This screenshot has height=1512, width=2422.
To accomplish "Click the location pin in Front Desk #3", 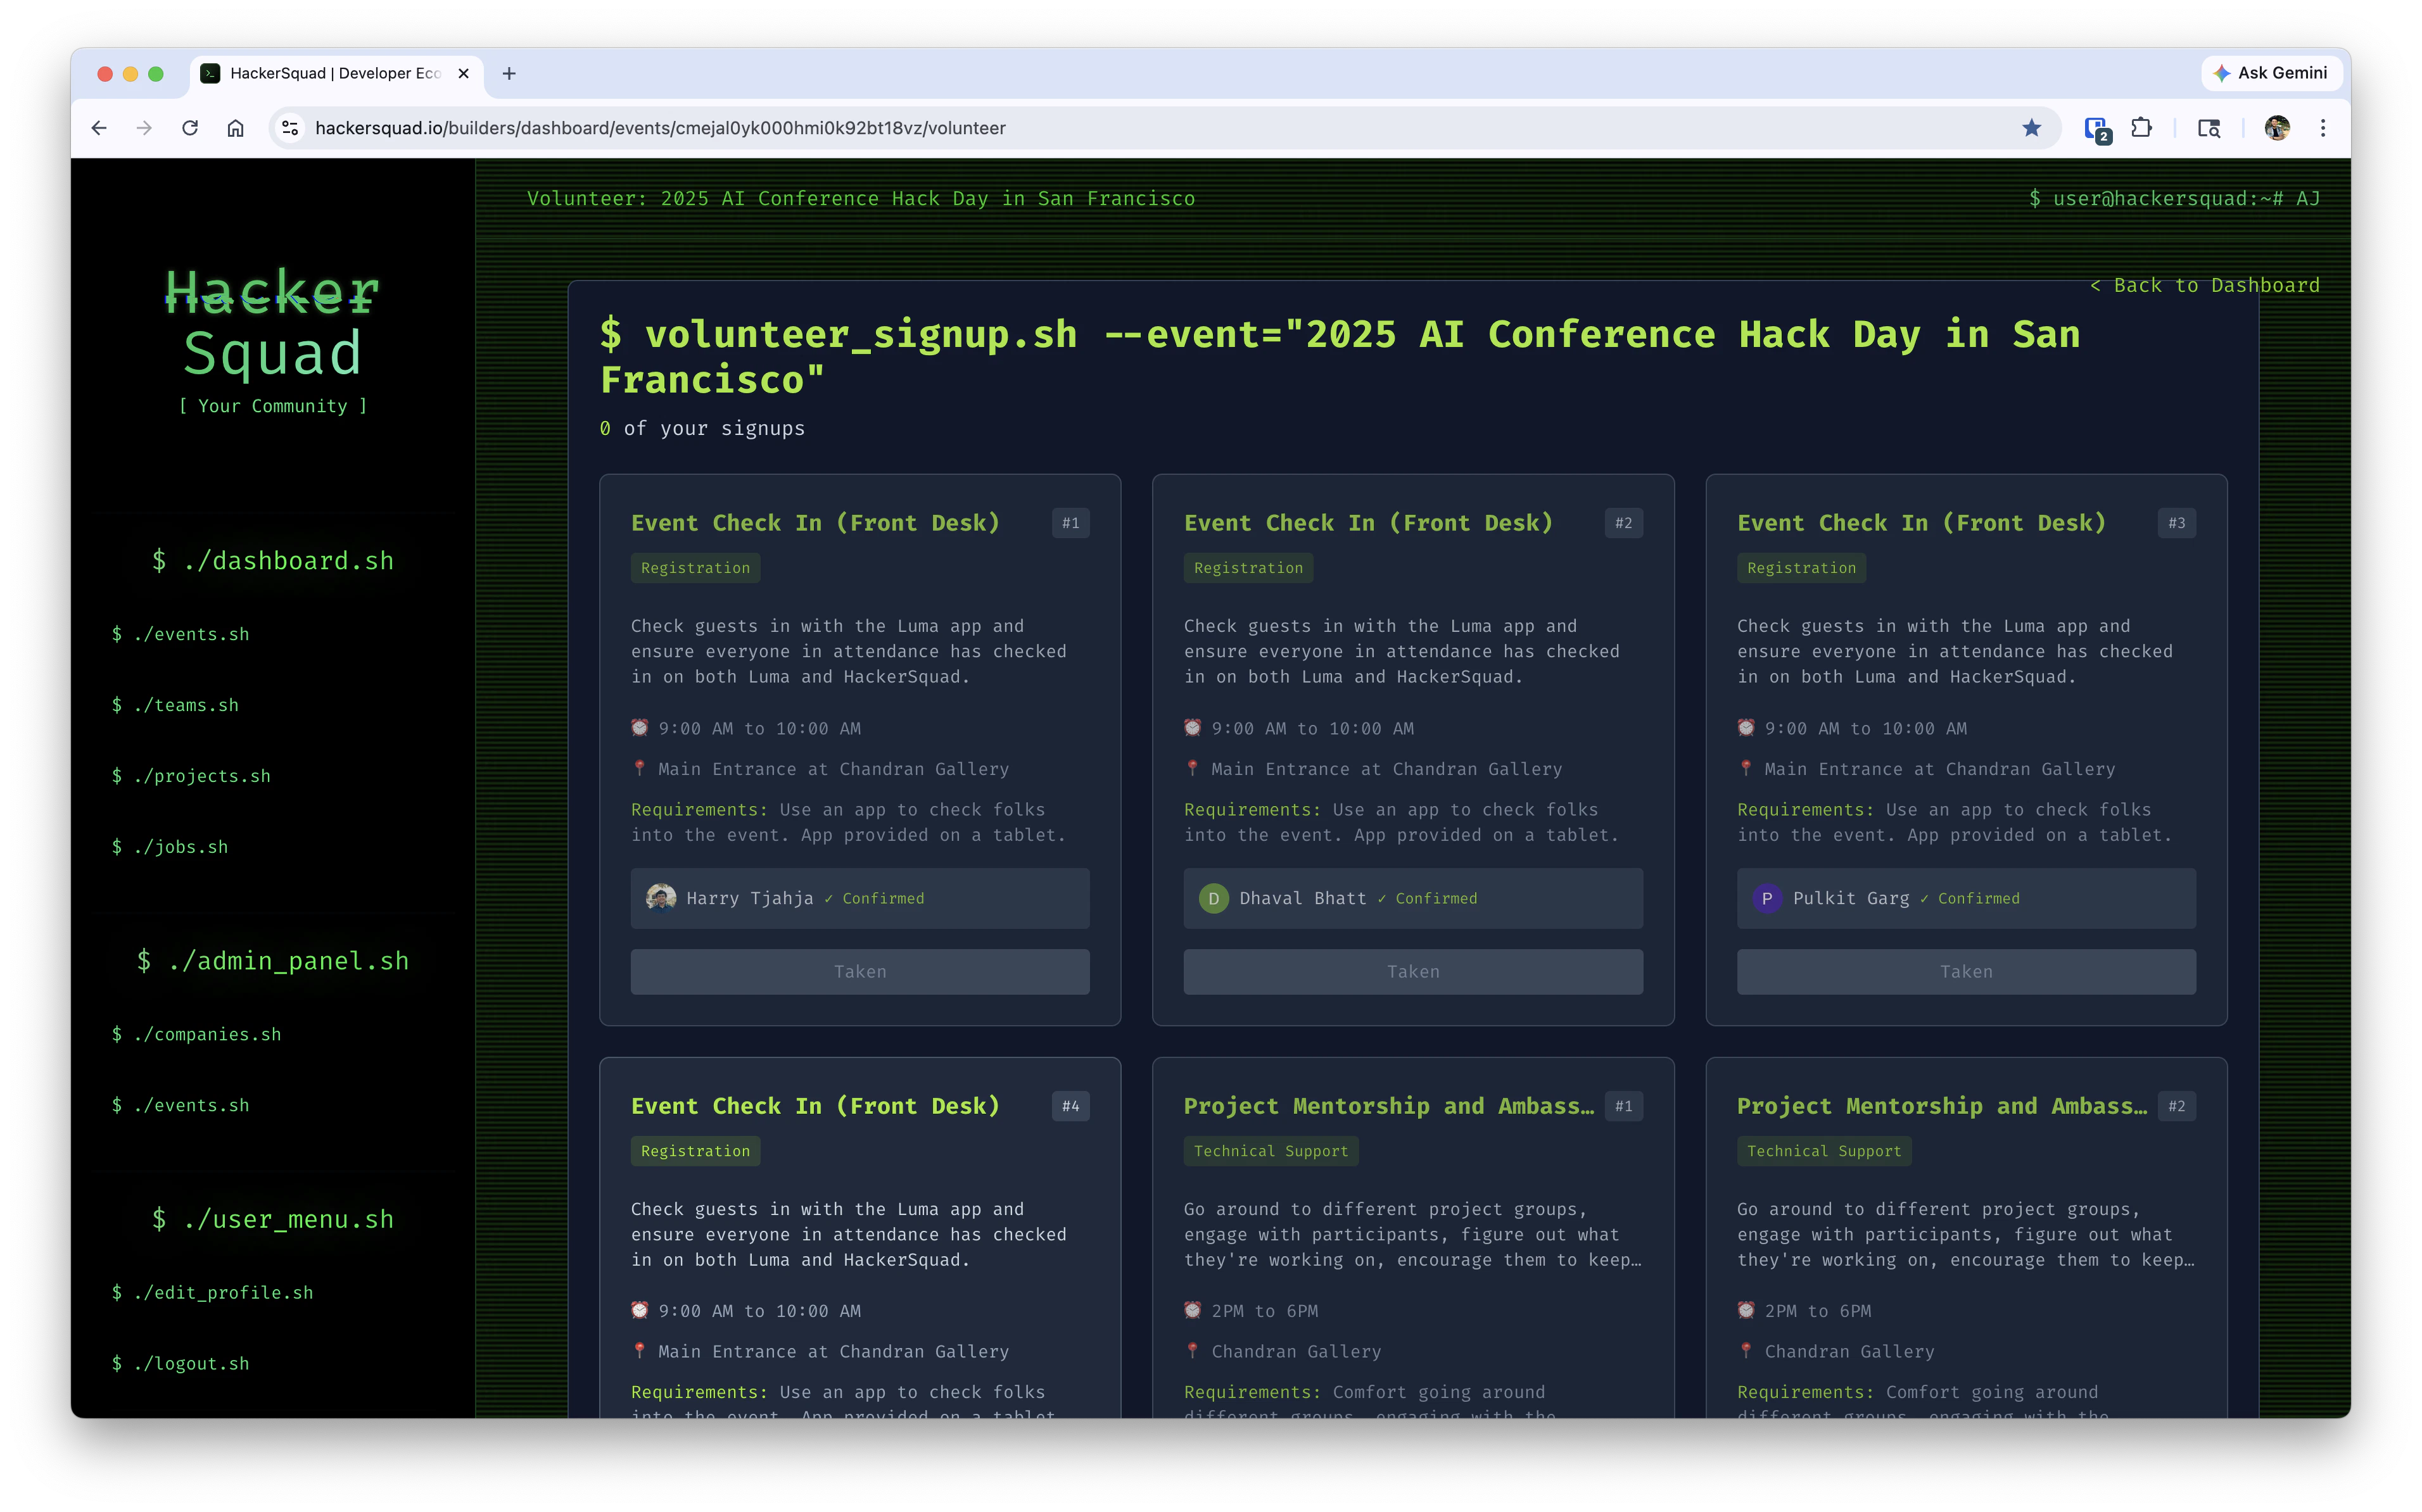I will [x=1746, y=768].
